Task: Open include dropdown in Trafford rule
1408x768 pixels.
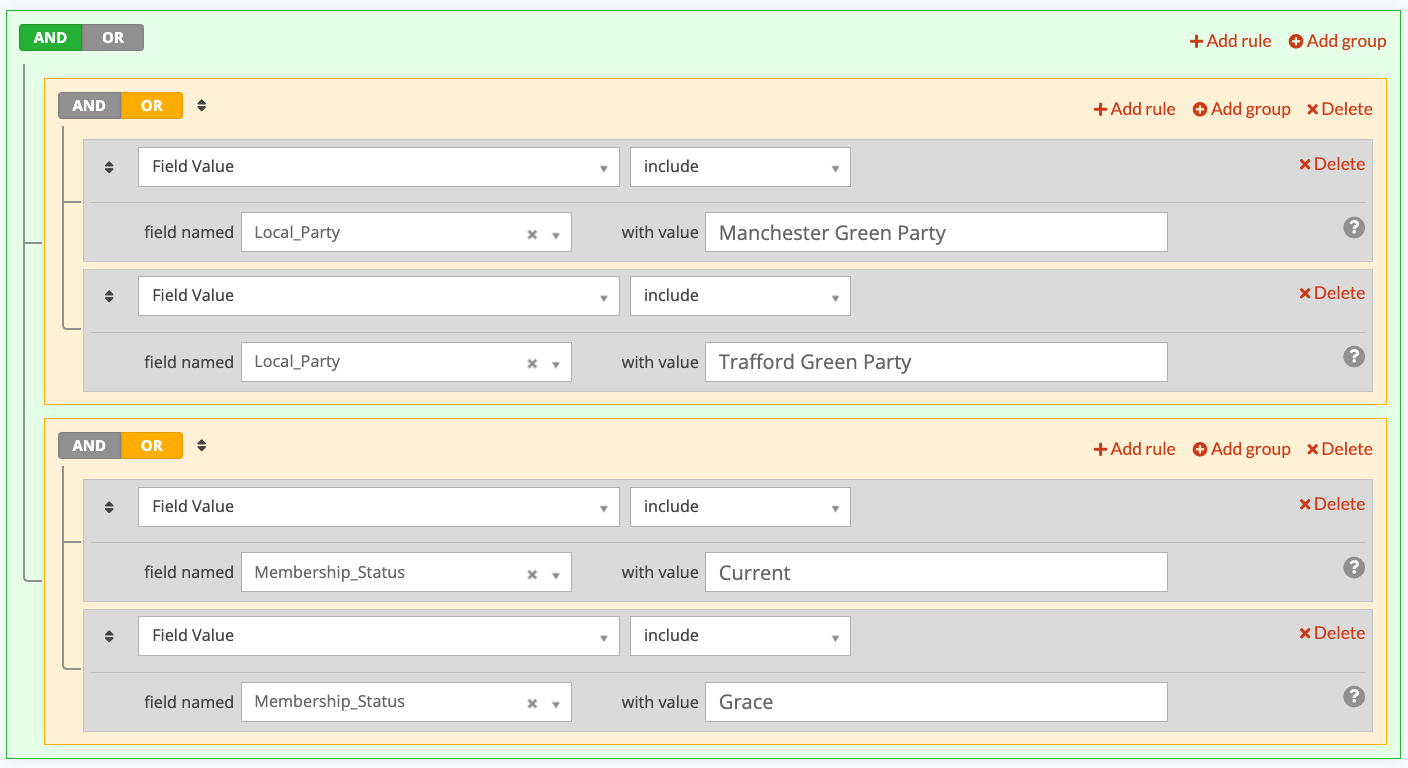Action: [740, 296]
